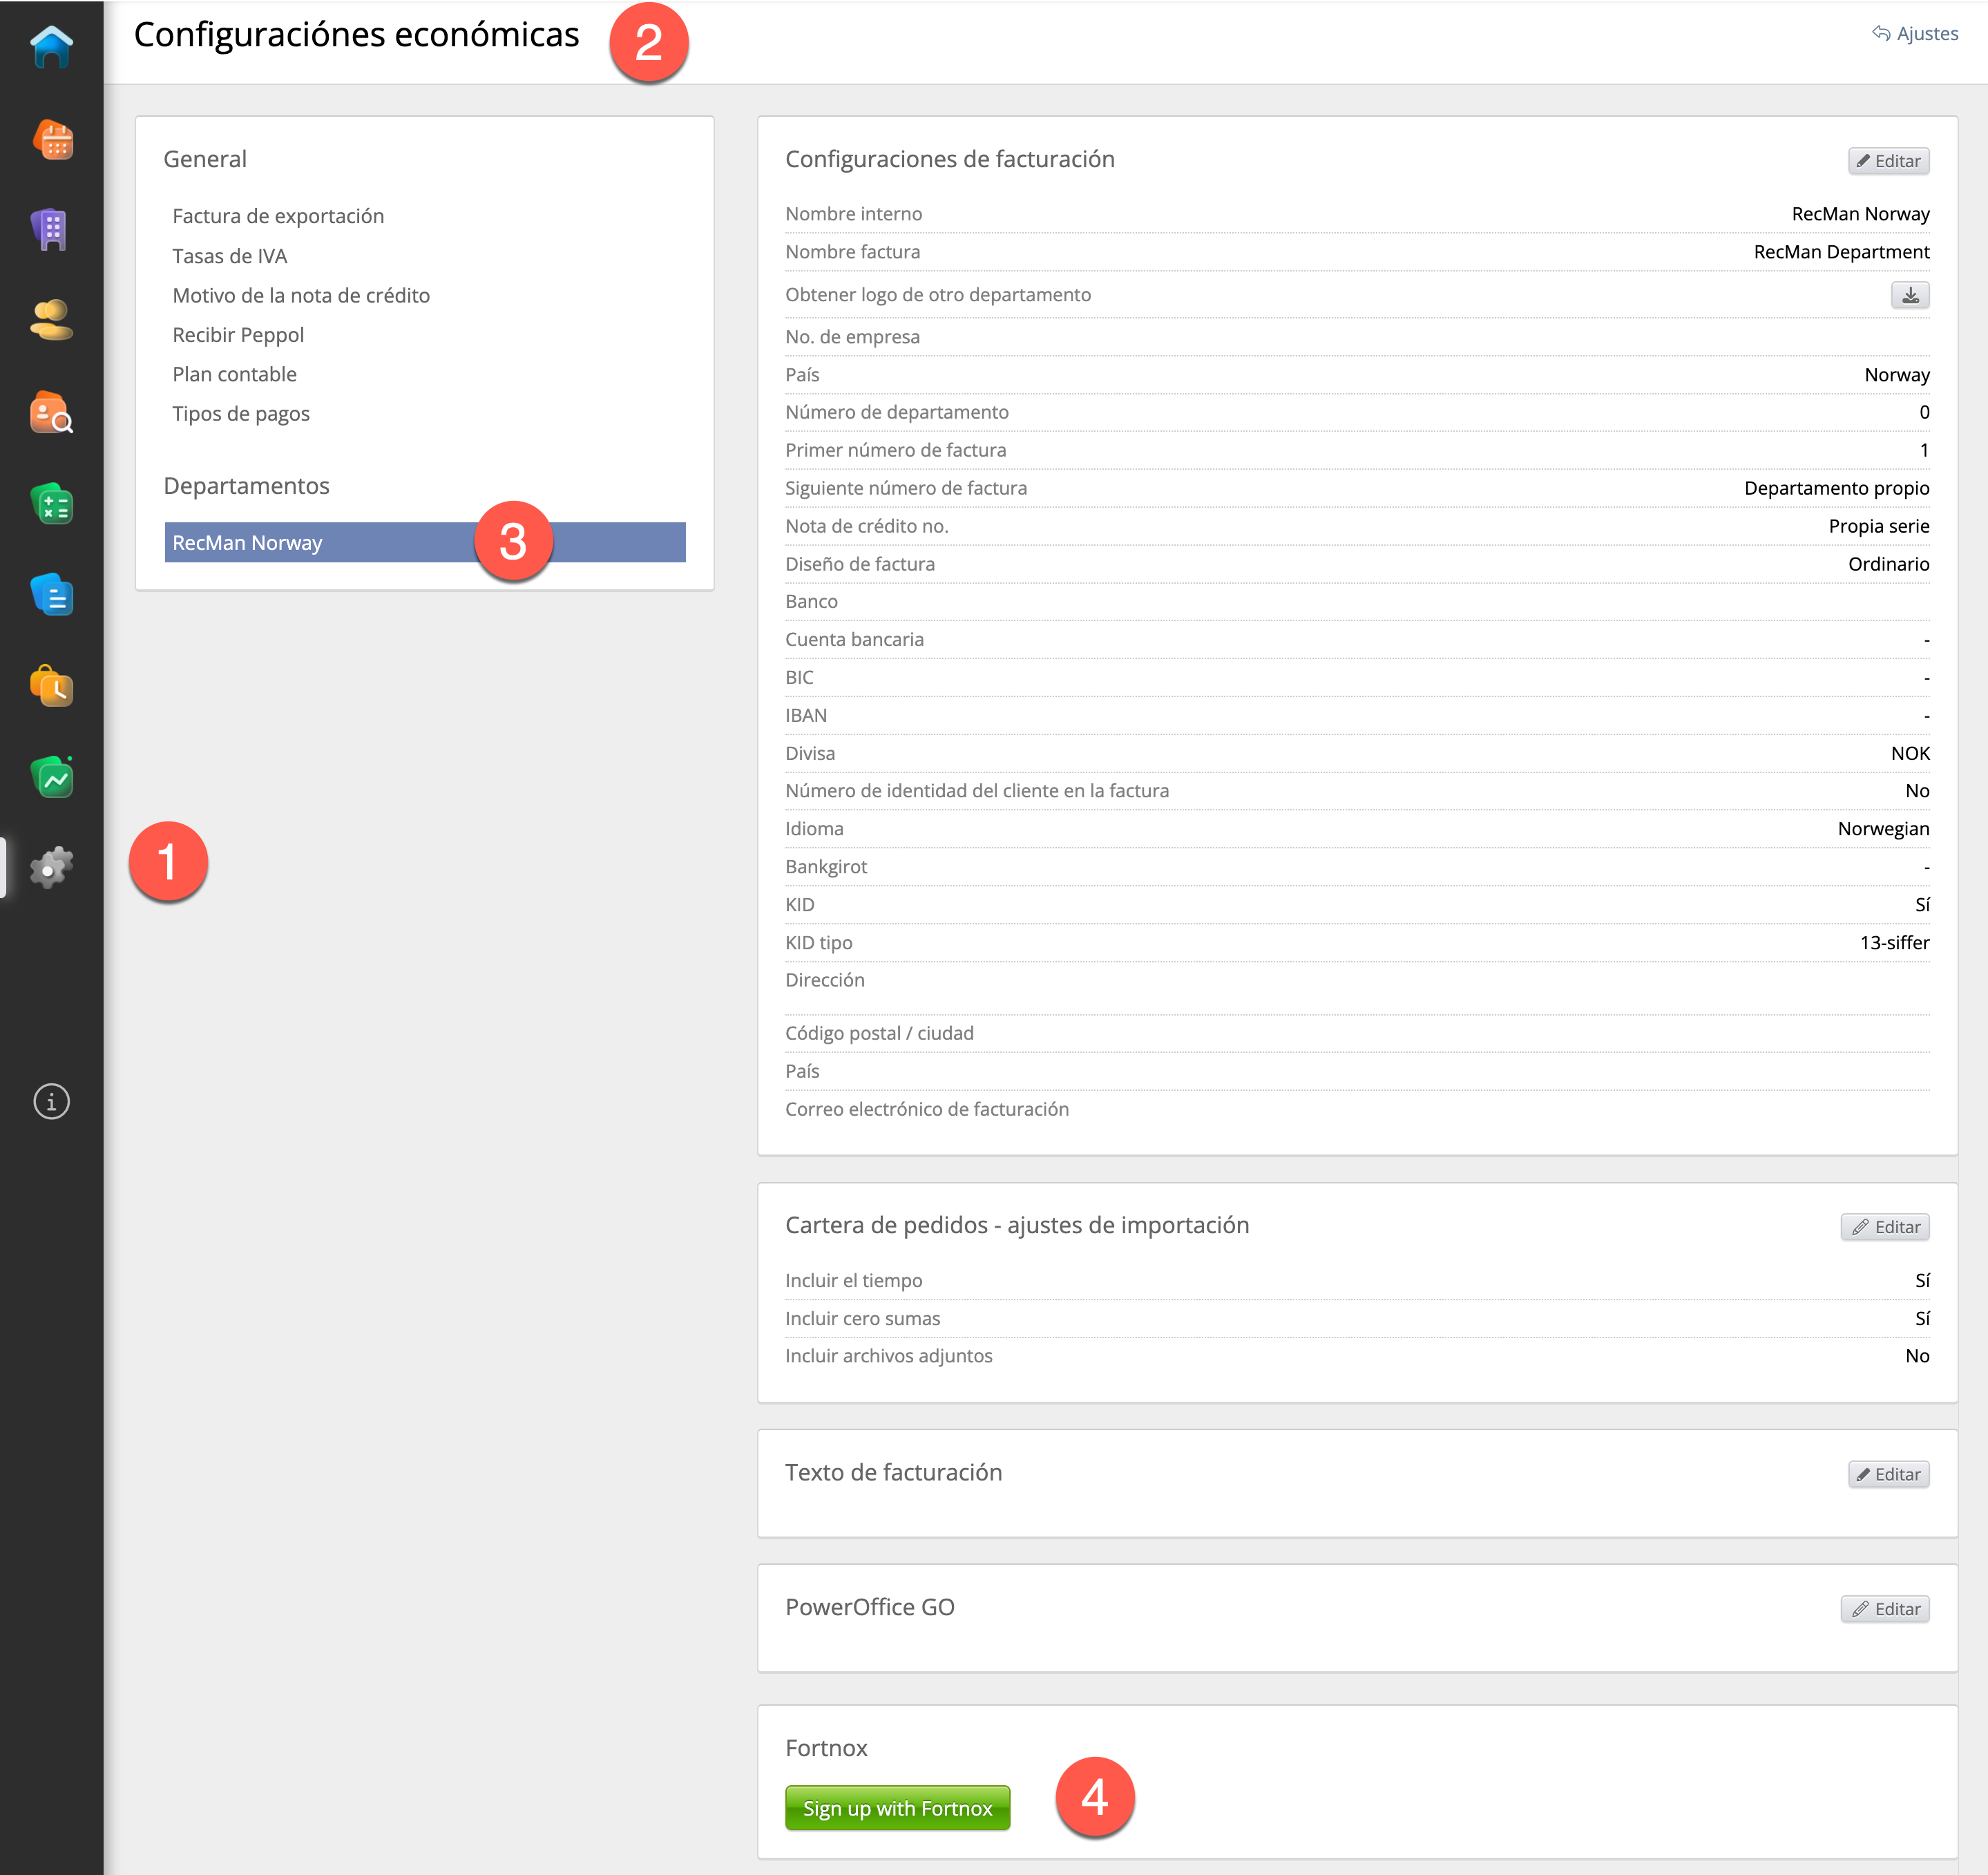
Task: Click the 'Cuenta bancaria' label
Action: pos(854,639)
